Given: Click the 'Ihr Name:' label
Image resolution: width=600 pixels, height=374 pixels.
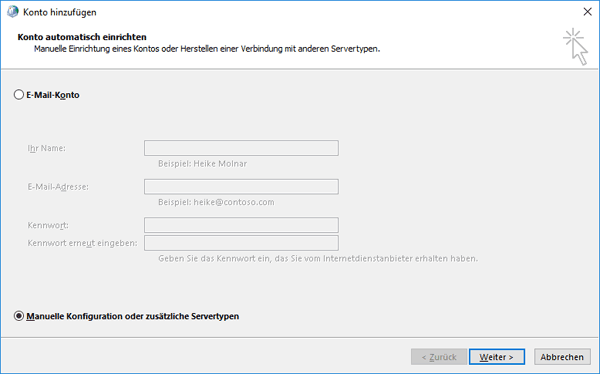Looking at the screenshot, I should coord(46,148).
